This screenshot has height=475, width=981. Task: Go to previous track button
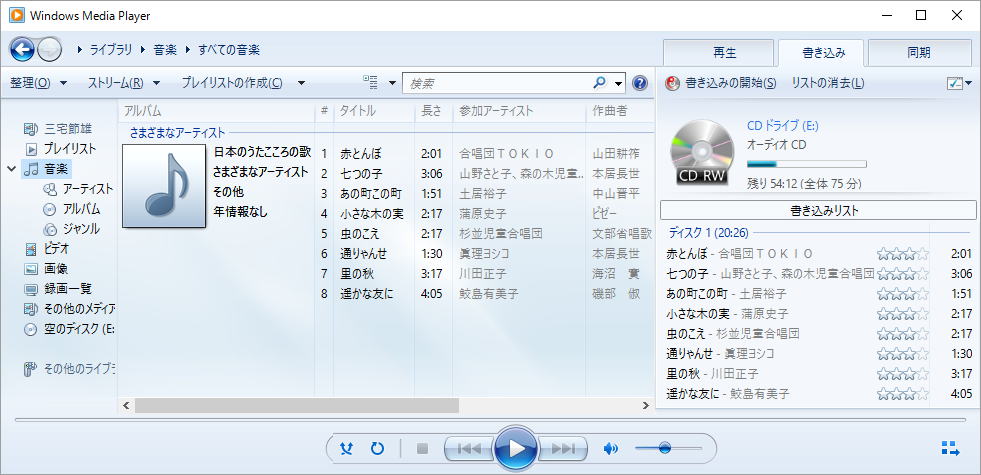click(x=466, y=449)
